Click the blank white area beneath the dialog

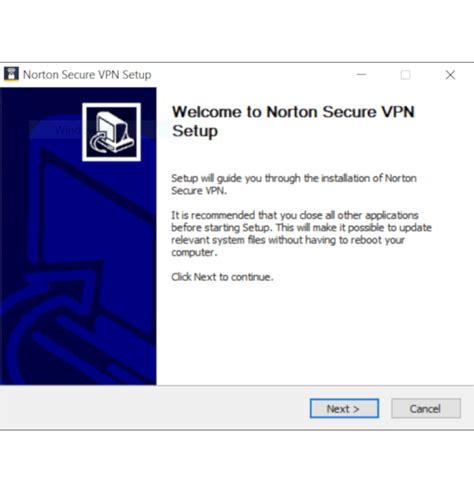coord(237,462)
